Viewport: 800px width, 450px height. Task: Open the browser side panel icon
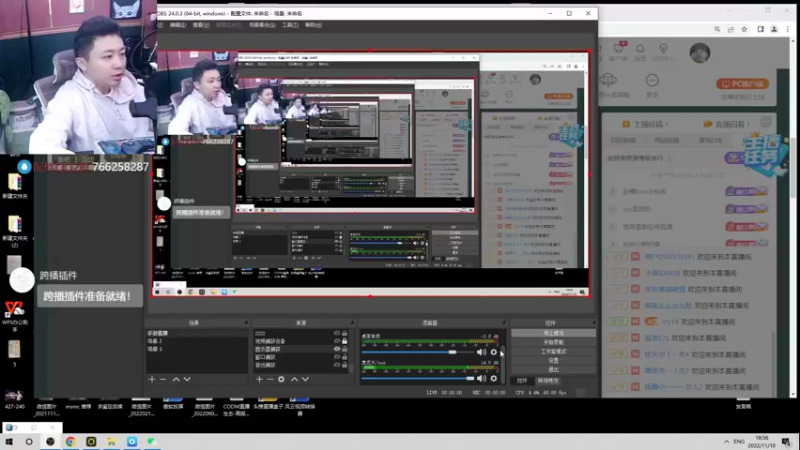pos(761,30)
